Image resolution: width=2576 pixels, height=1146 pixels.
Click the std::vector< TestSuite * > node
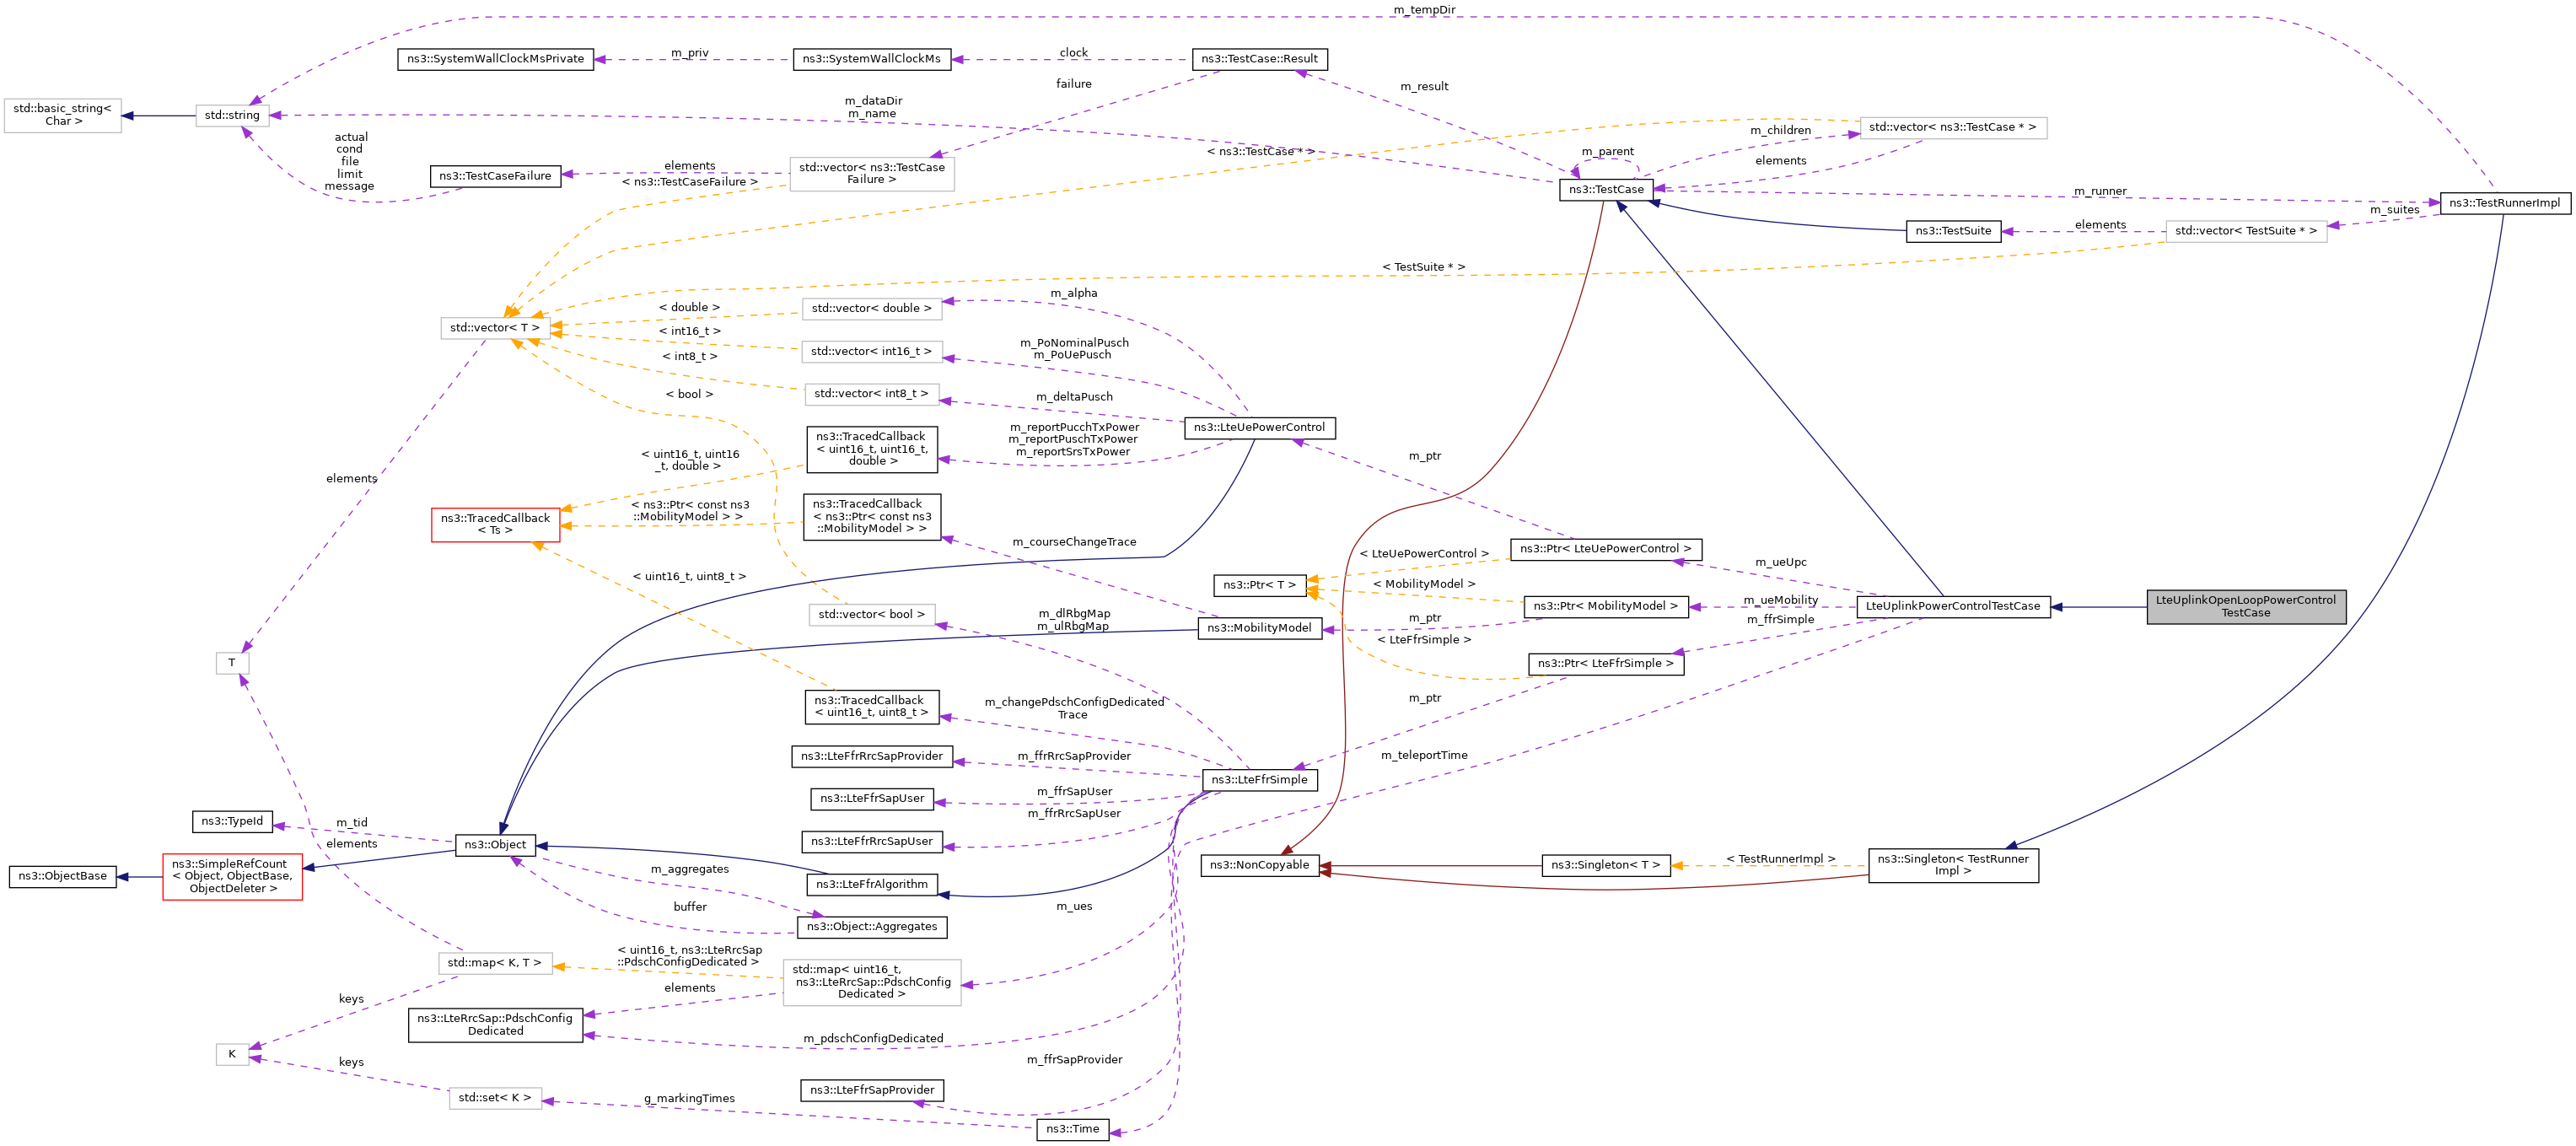(x=2245, y=231)
